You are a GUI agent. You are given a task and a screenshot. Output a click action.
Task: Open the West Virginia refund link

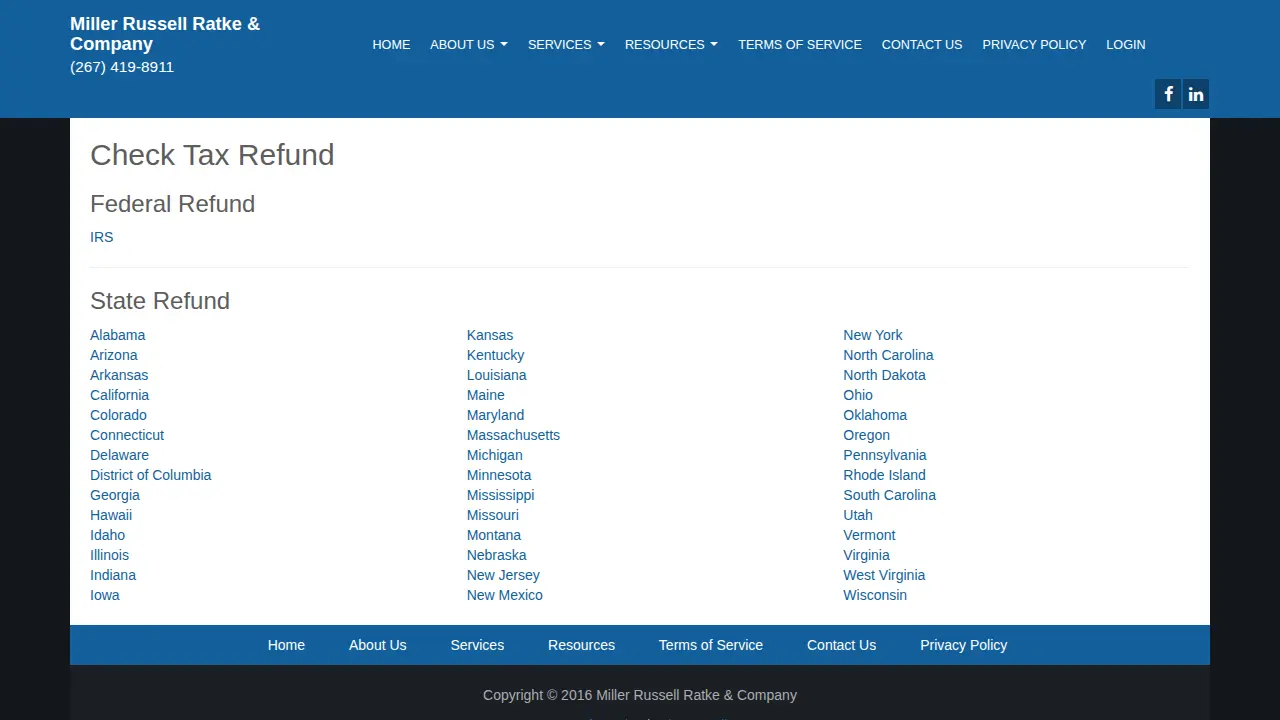884,575
